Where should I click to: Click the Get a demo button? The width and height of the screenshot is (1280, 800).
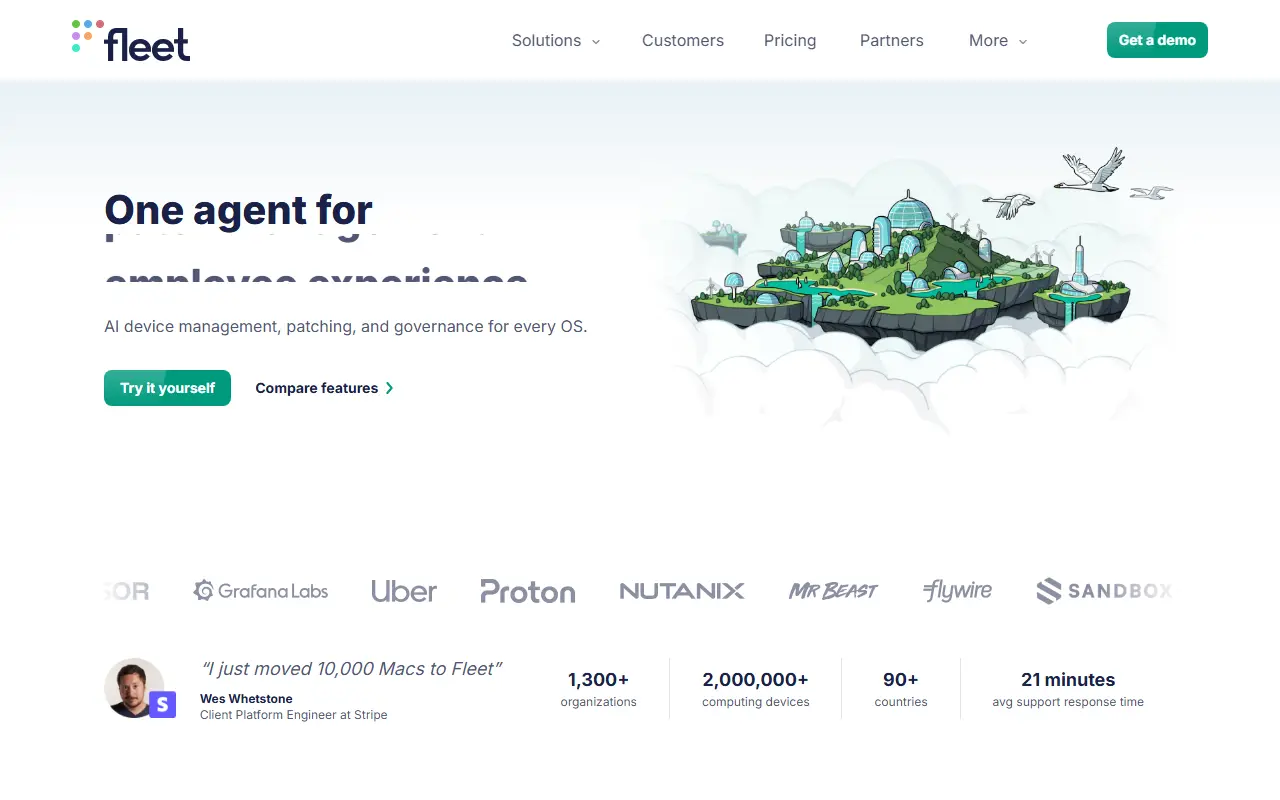(1157, 40)
